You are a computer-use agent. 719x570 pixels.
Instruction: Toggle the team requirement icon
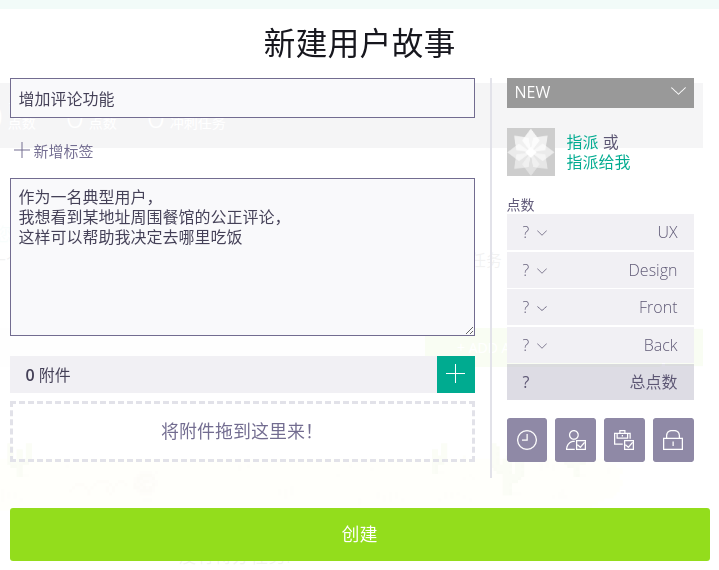pos(575,440)
